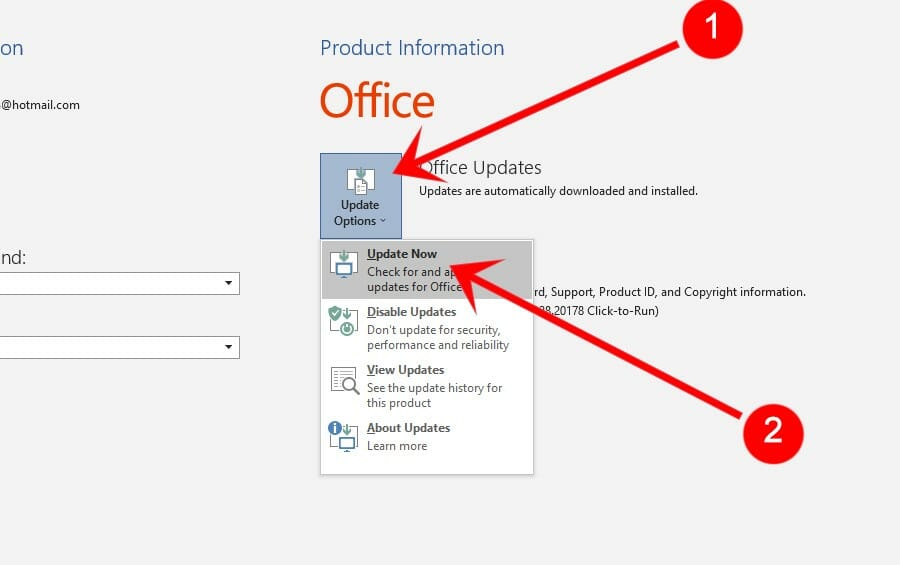Click the 'Click-to-Run)' version text
This screenshot has height=565, width=900.
coord(623,311)
